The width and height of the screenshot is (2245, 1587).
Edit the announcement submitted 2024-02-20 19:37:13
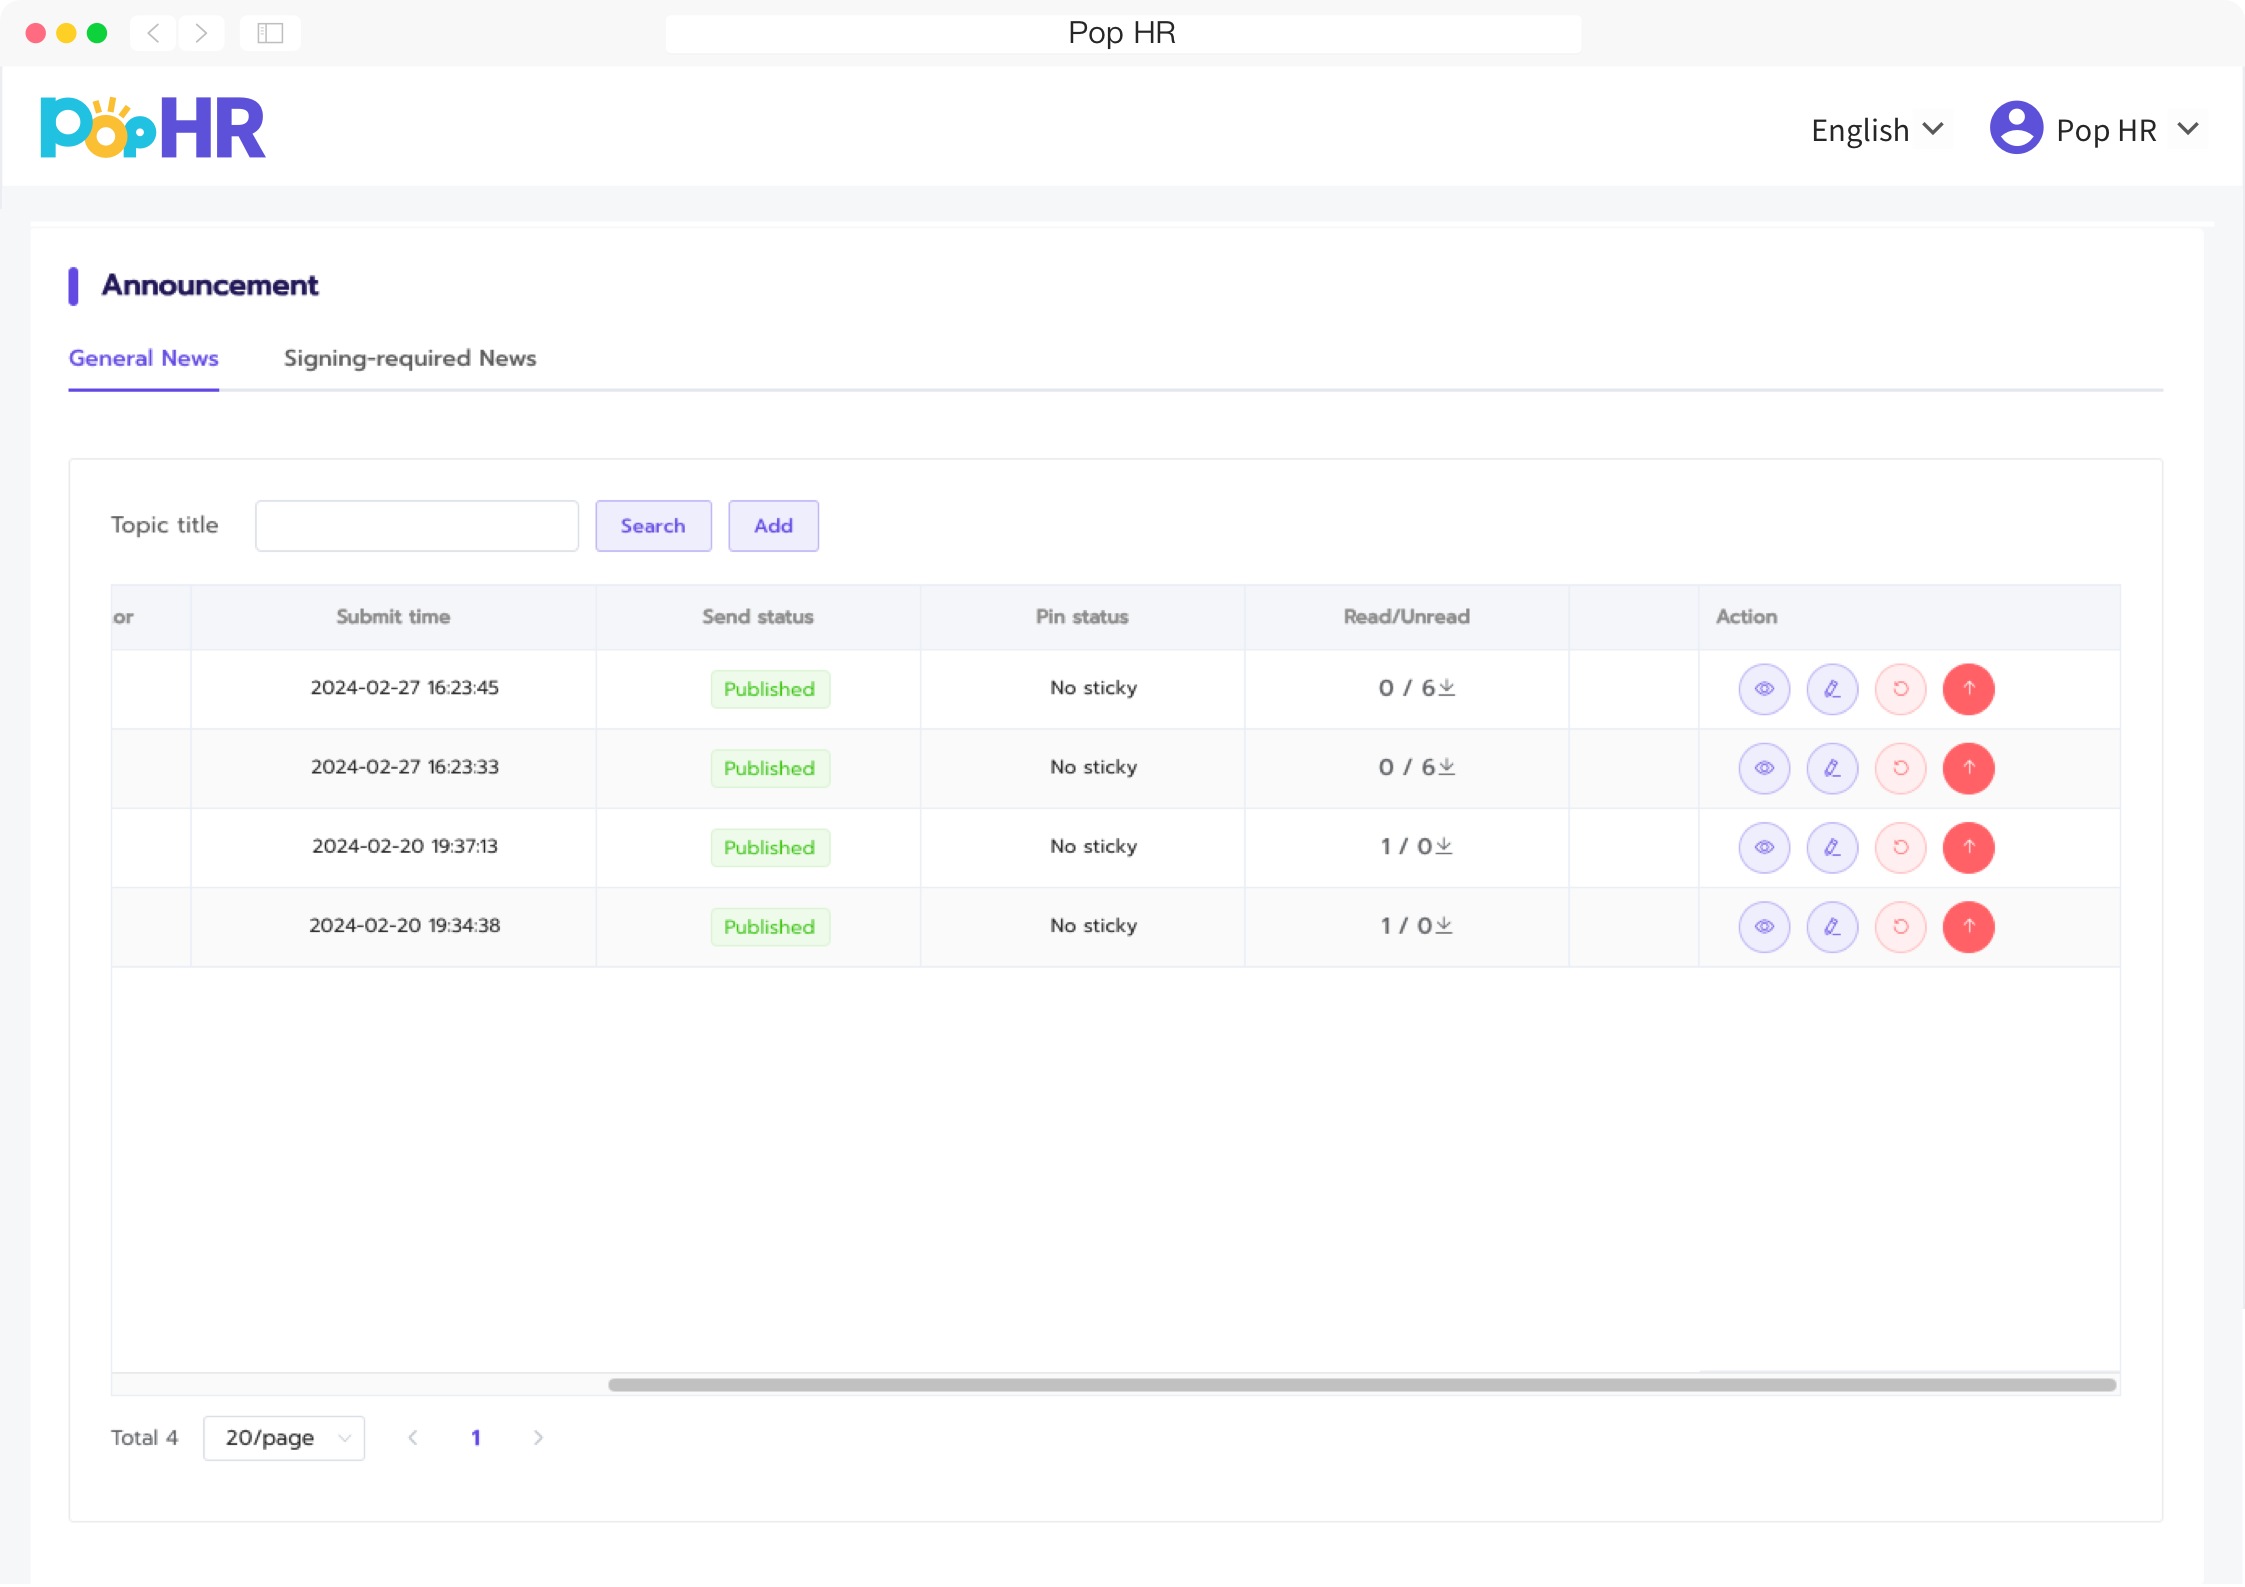click(x=1832, y=847)
